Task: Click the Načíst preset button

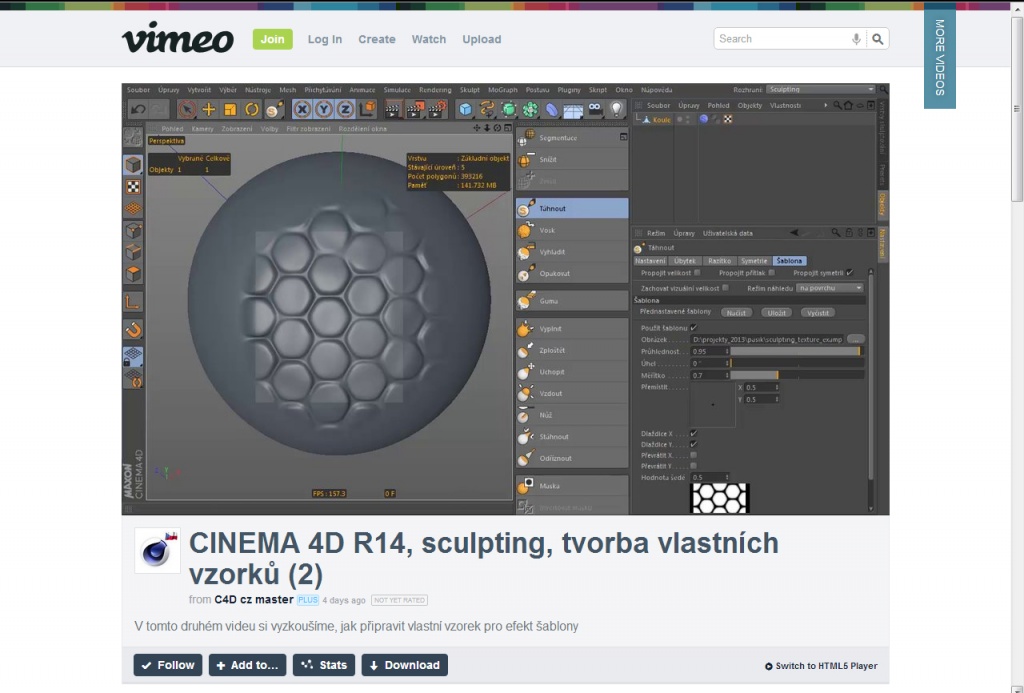Action: [x=736, y=313]
